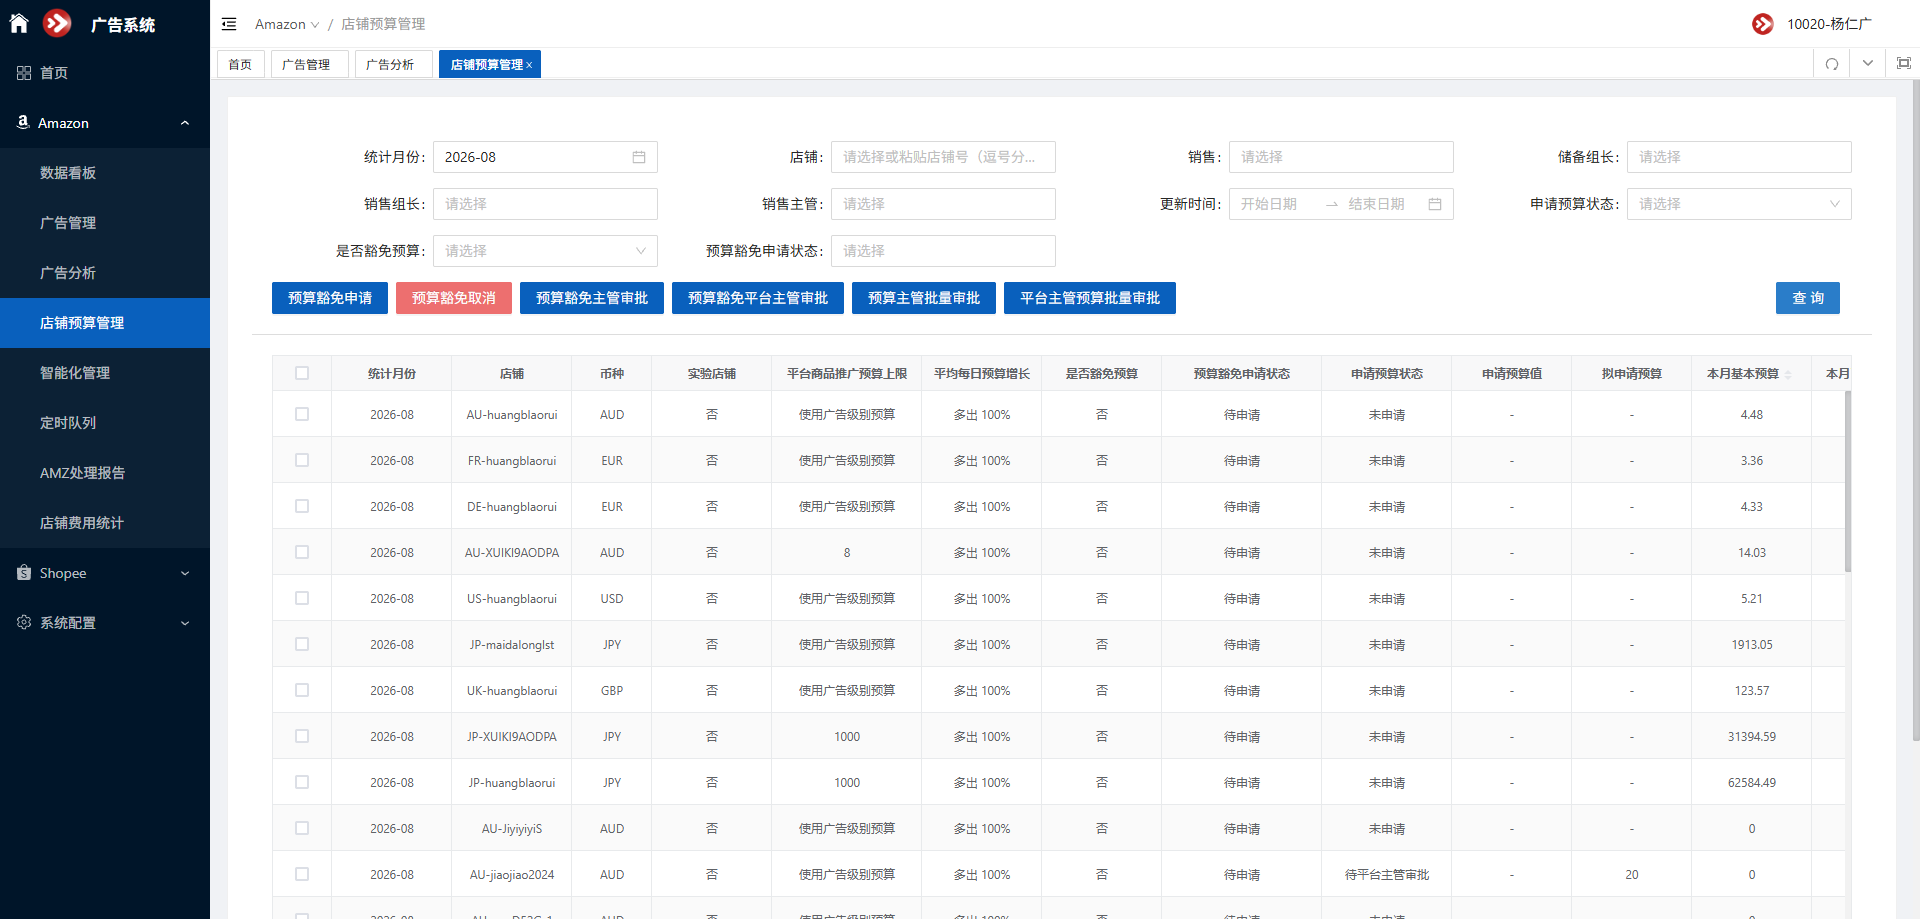Open the calendar icon in 统计月份 field
Viewport: 1920px width, 919px height.
[639, 157]
